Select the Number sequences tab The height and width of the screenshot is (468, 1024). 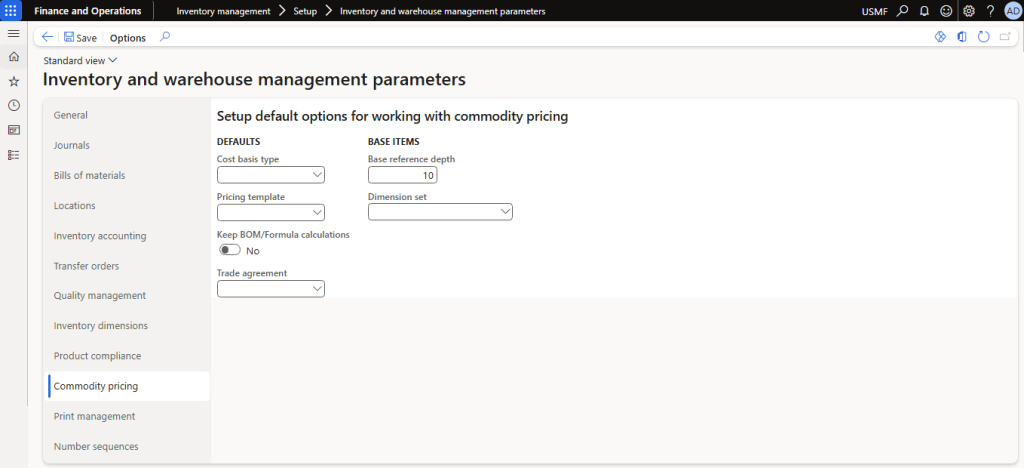[x=96, y=446]
